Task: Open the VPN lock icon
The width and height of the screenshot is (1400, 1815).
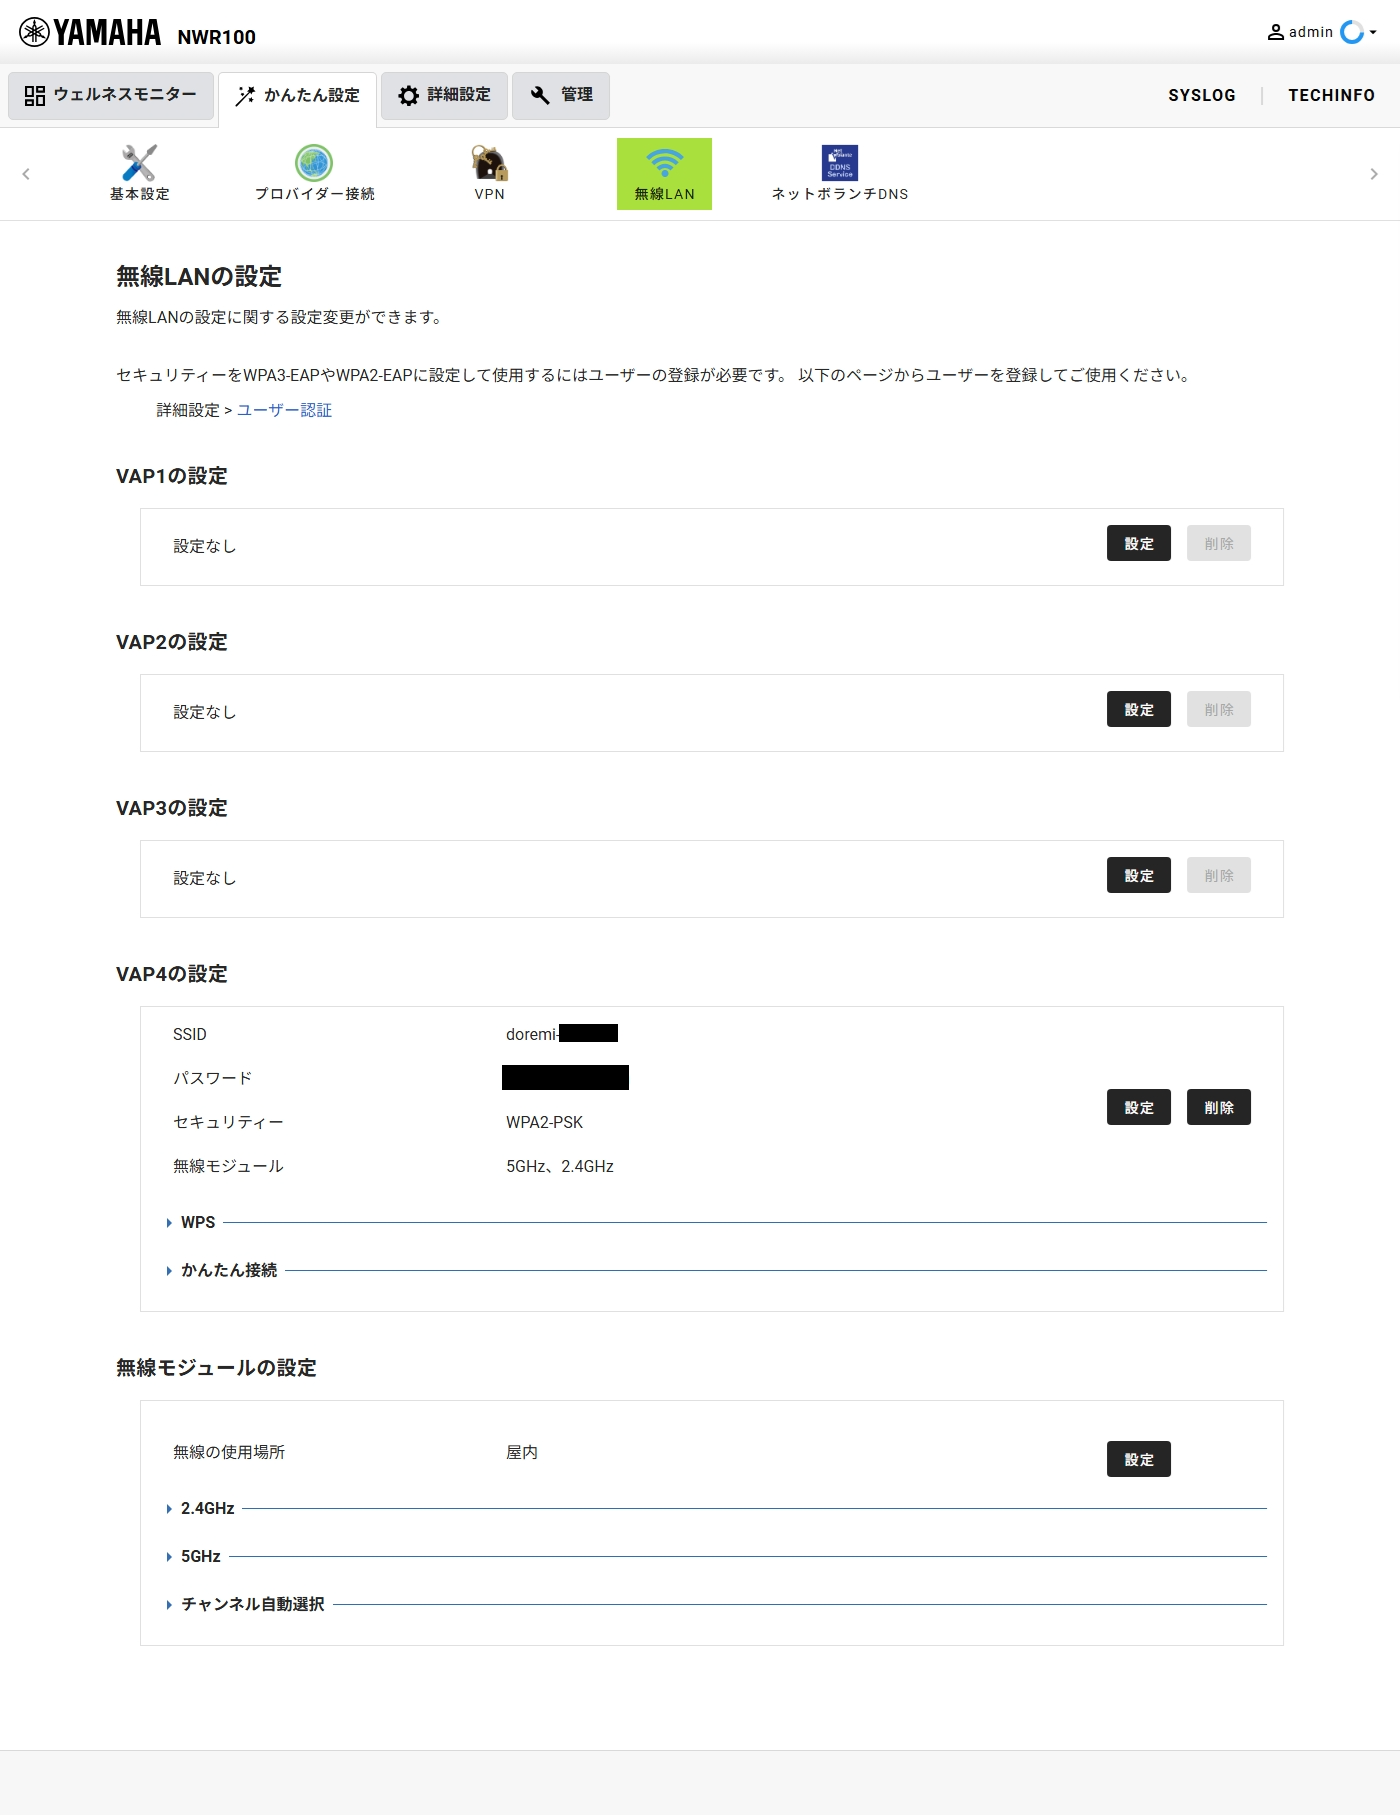Action: (489, 163)
